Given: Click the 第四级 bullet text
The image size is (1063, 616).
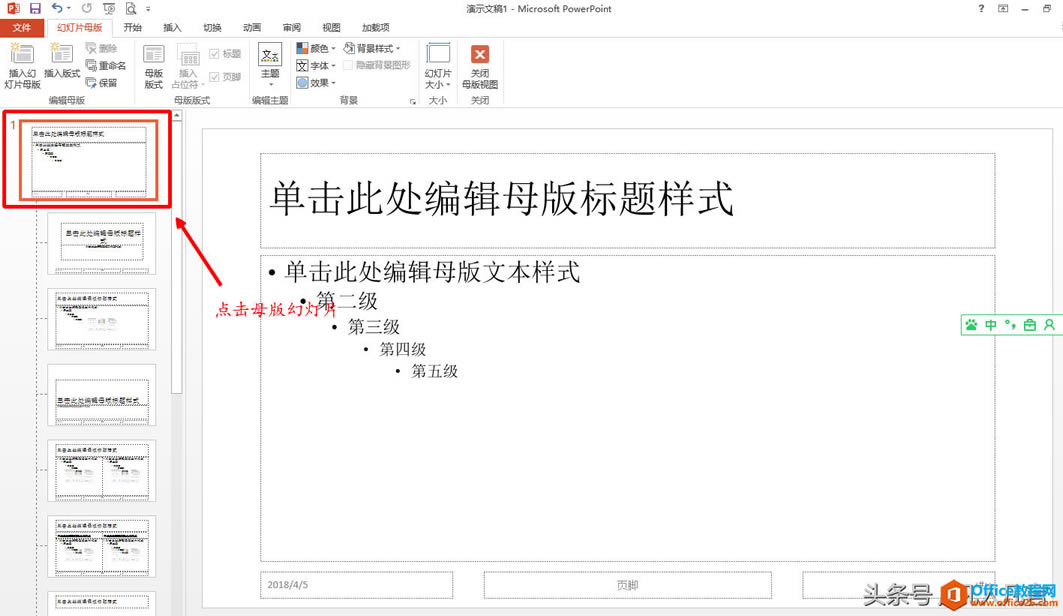Looking at the screenshot, I should pyautogui.click(x=403, y=349).
